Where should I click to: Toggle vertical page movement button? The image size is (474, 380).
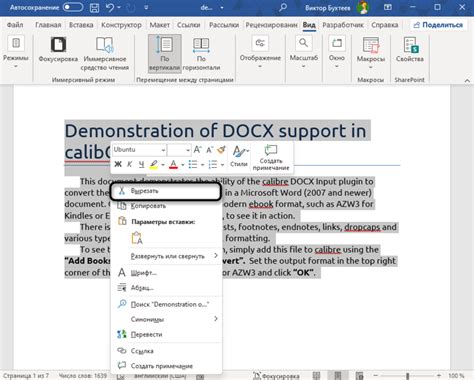165,53
